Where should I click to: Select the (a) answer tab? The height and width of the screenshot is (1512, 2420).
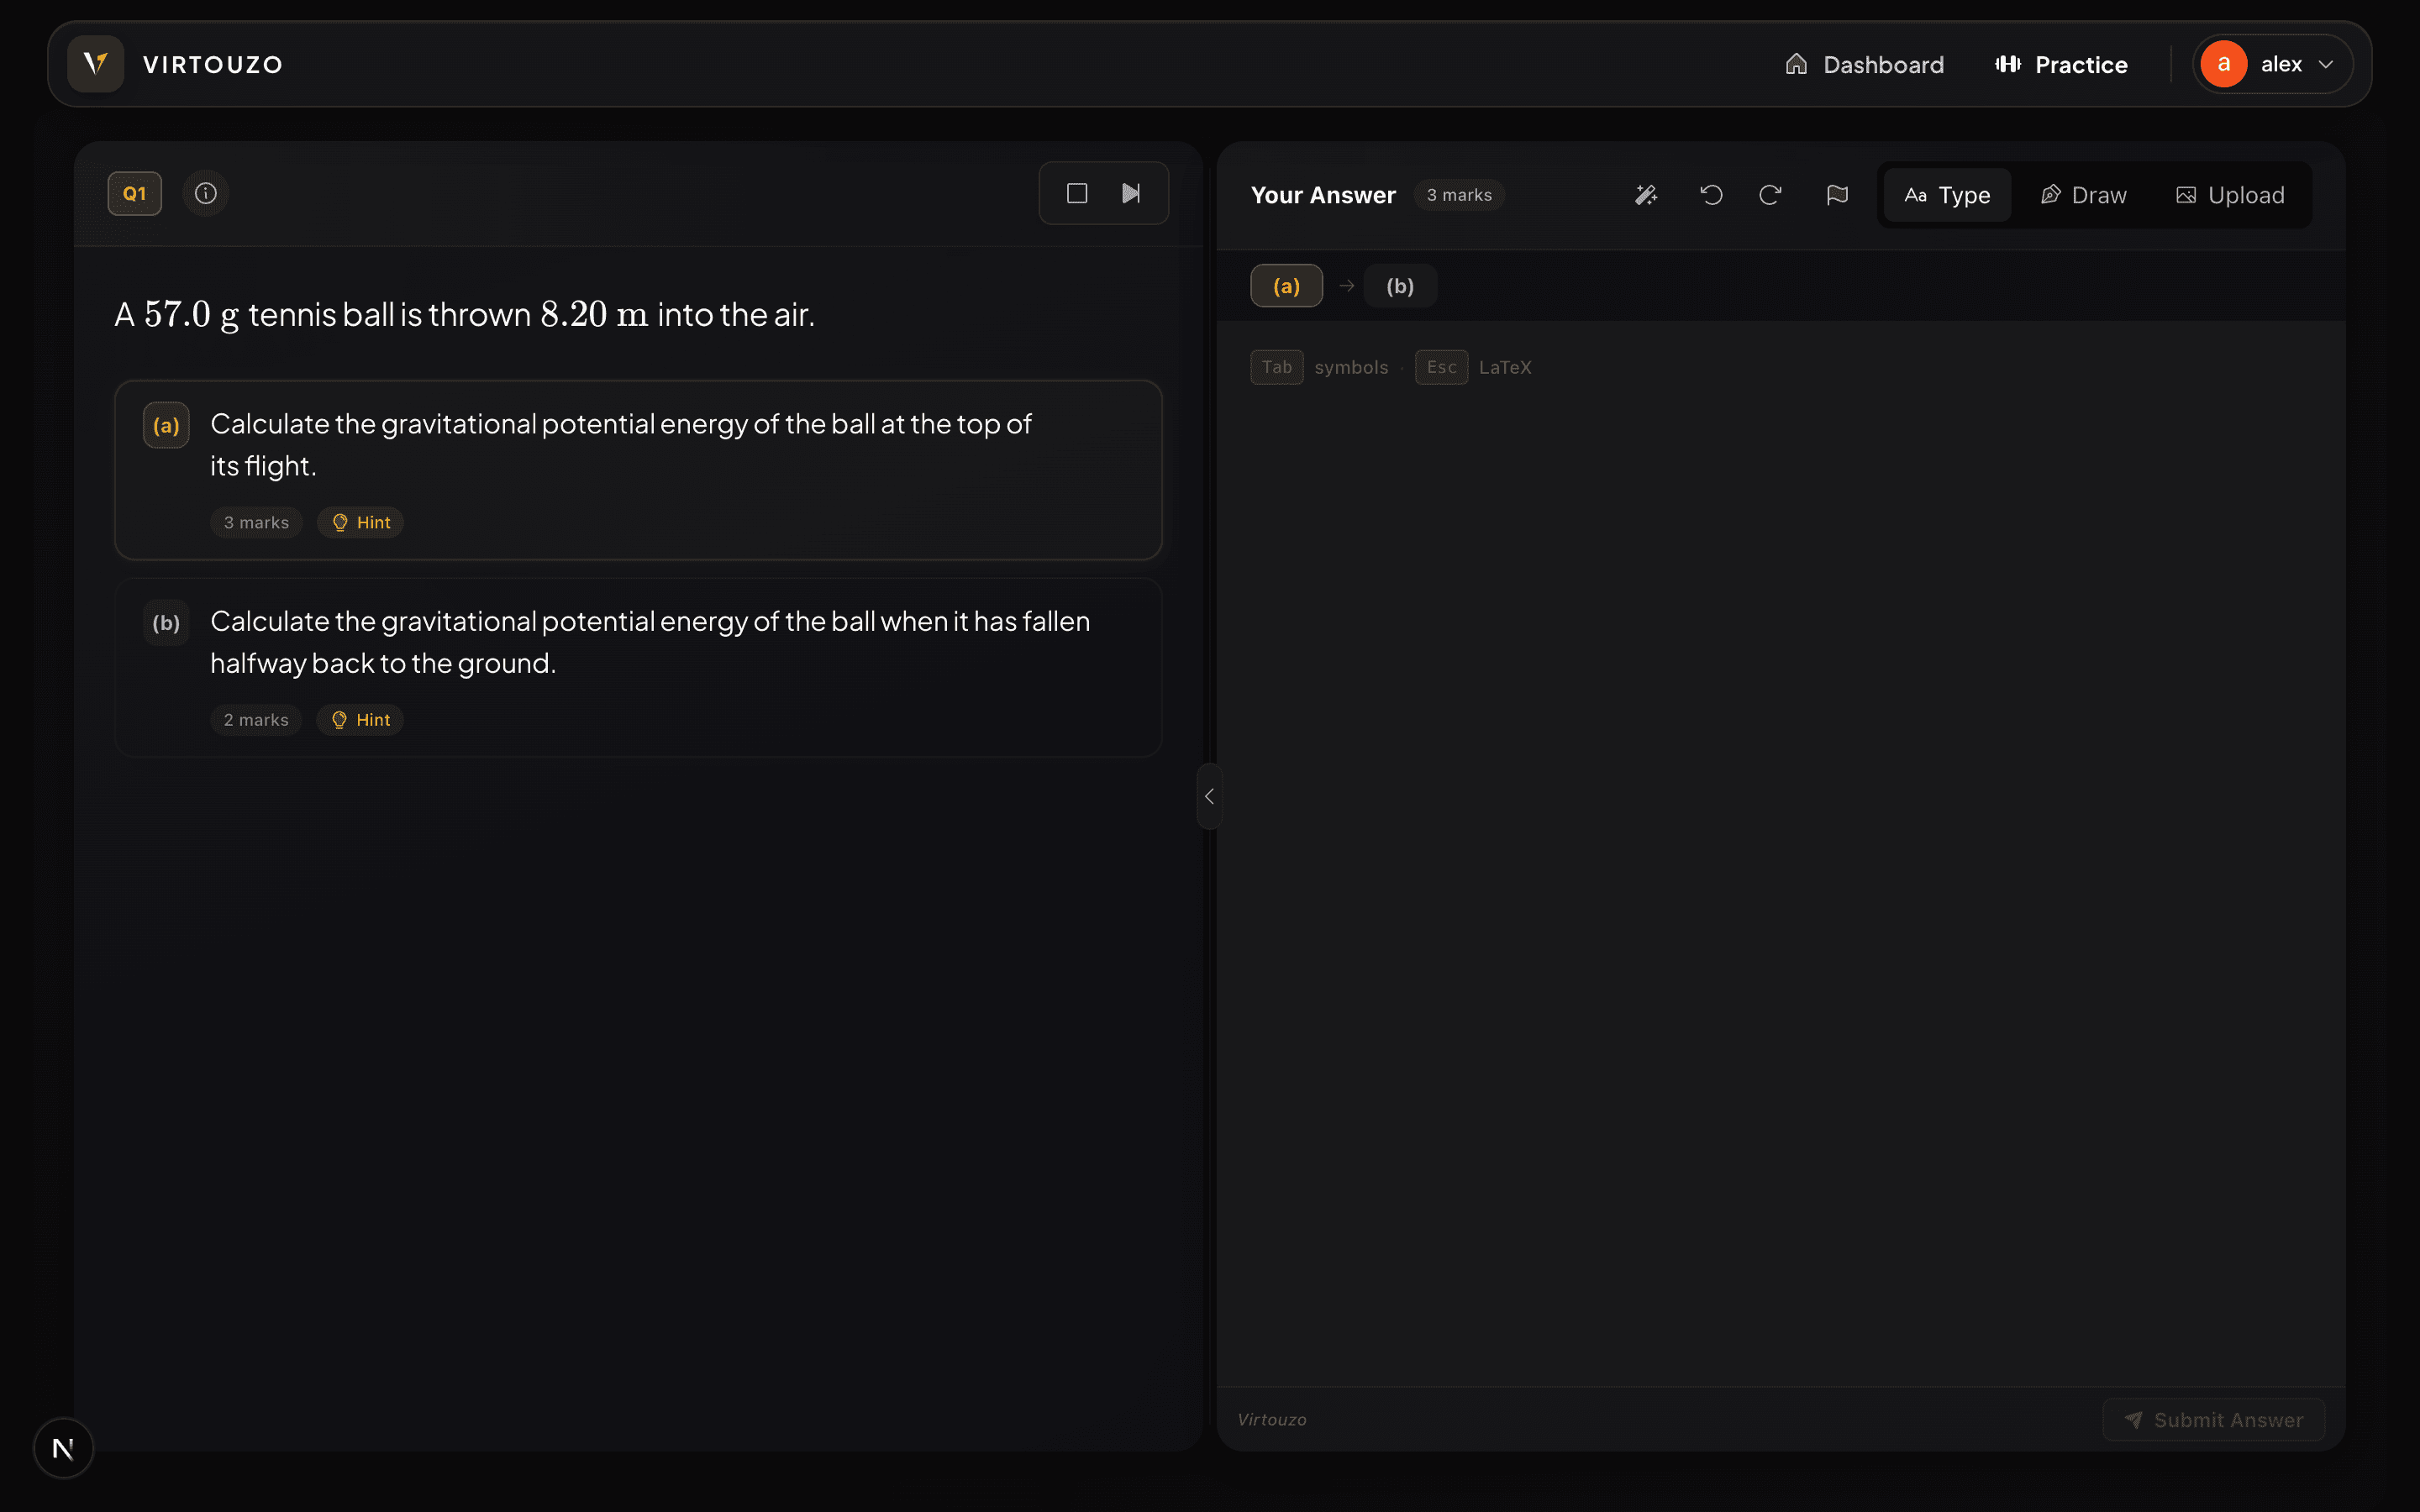tap(1286, 286)
